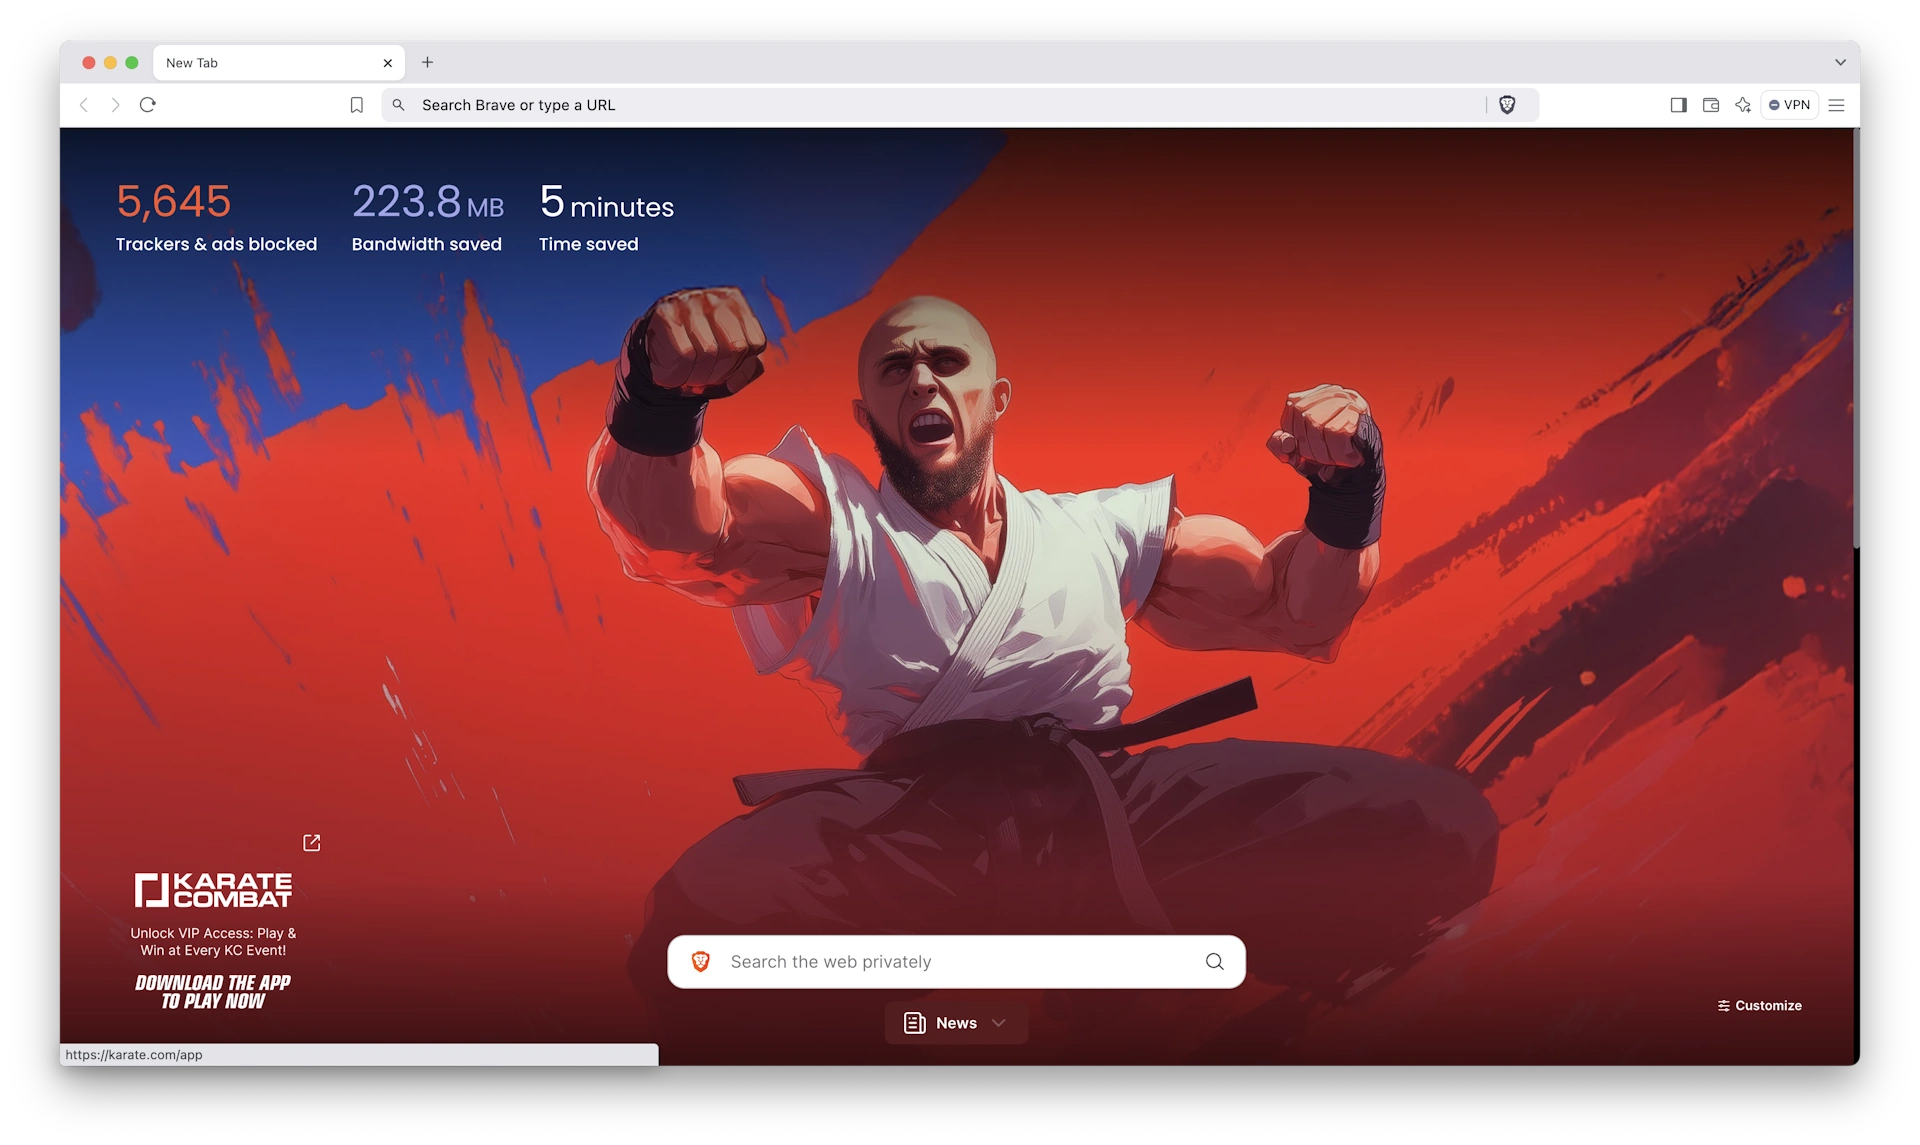Click the green zoom traffic light
The image size is (1920, 1145).
point(132,62)
